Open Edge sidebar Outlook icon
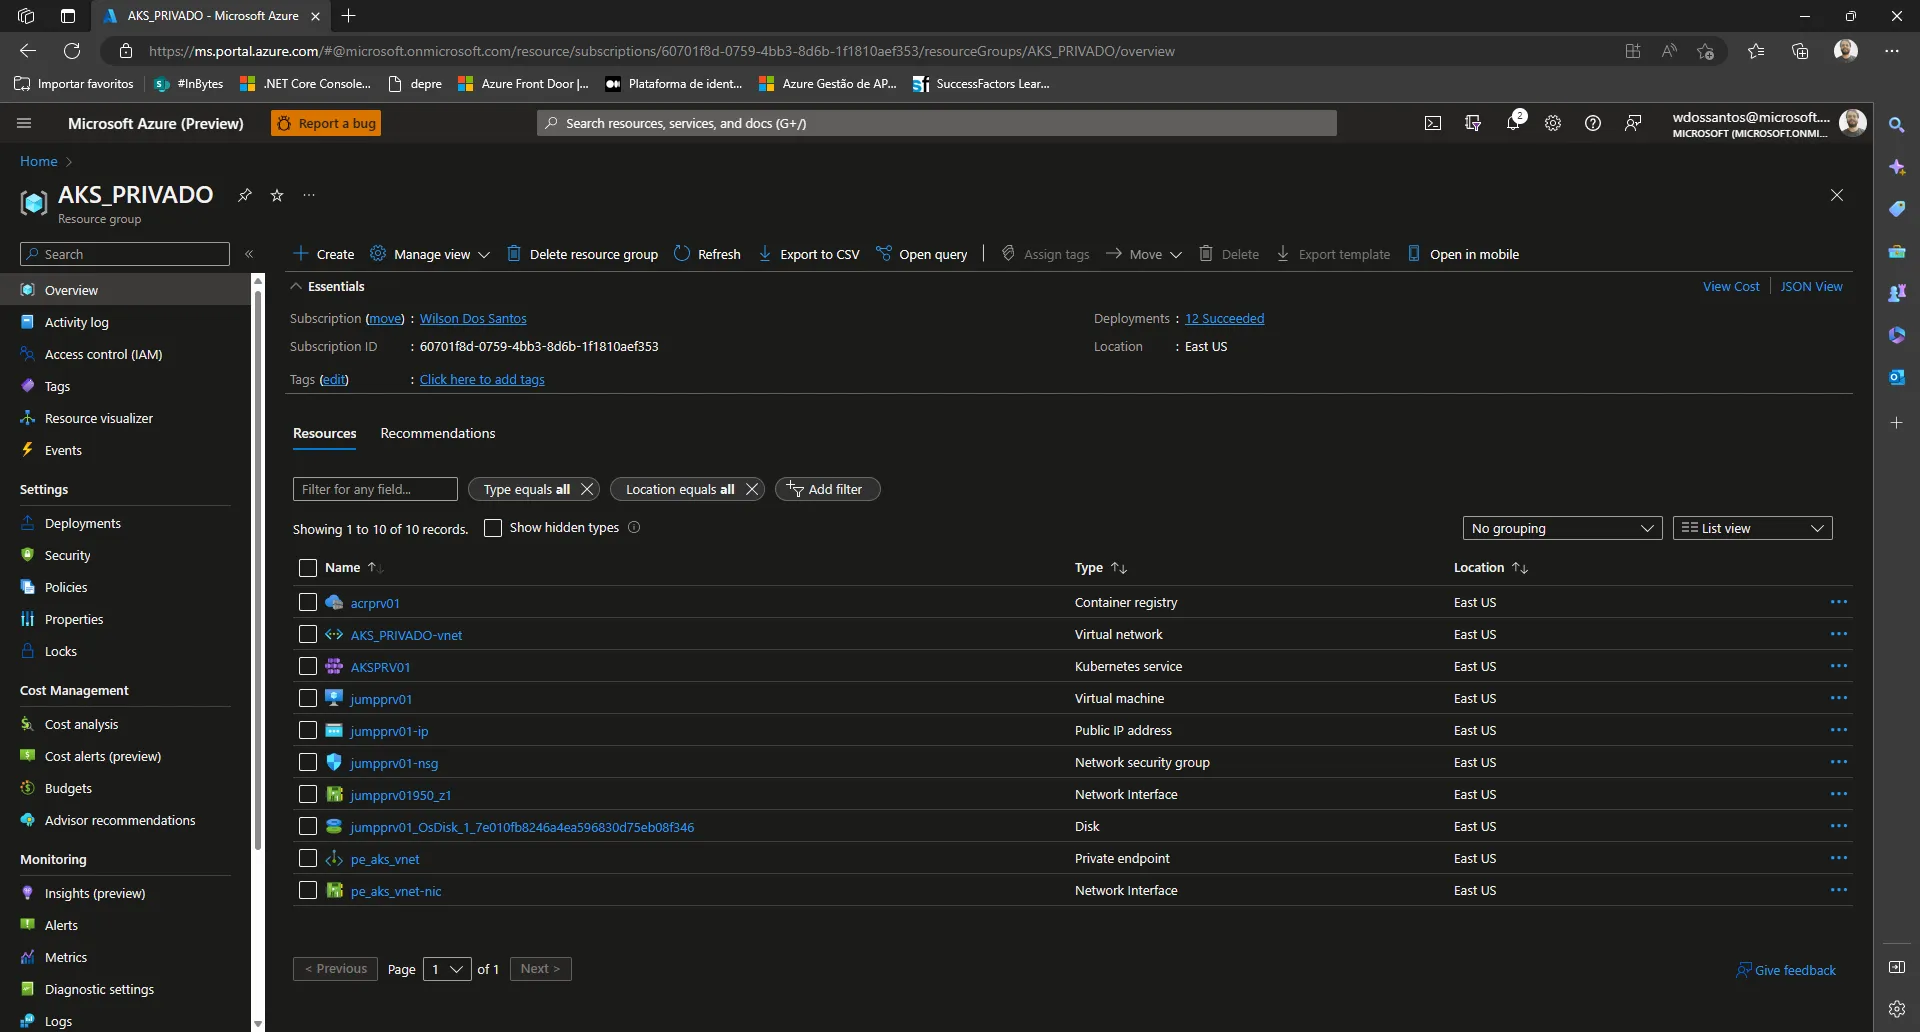 [x=1896, y=377]
